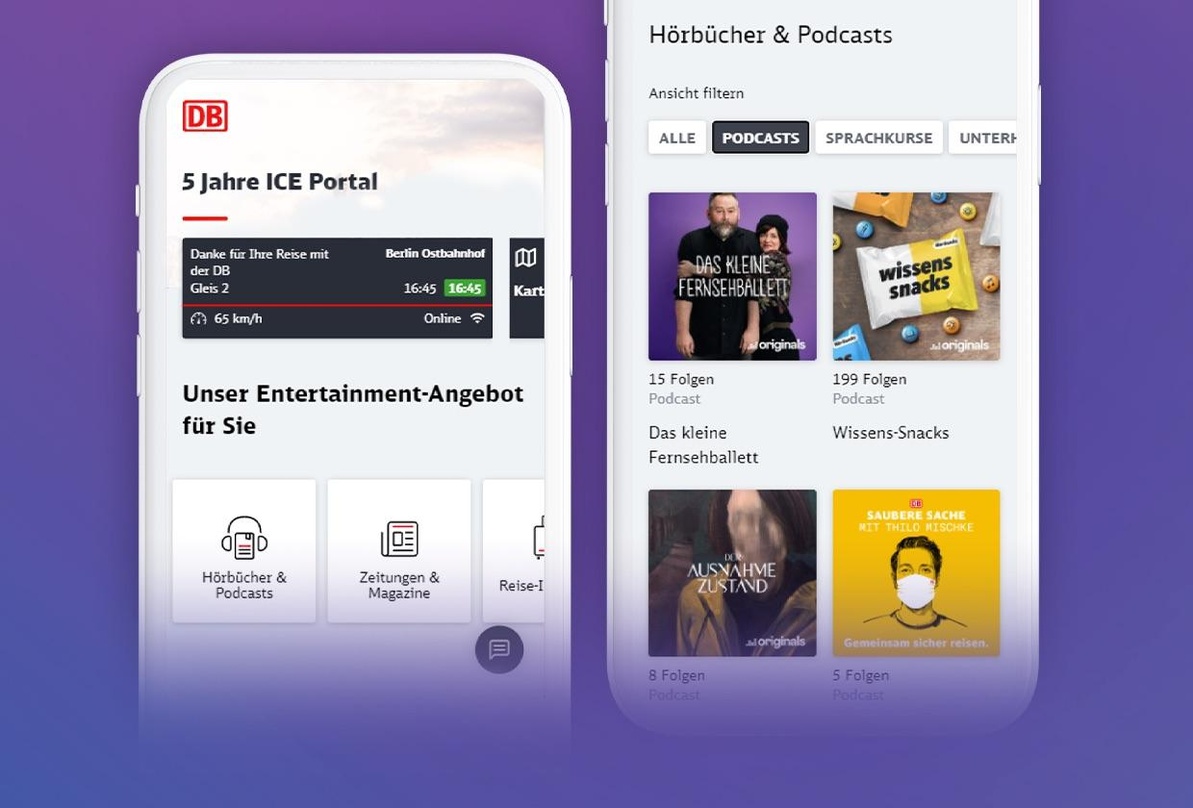Open the Wissens Snacks cover
The image size is (1193, 808).
point(916,276)
